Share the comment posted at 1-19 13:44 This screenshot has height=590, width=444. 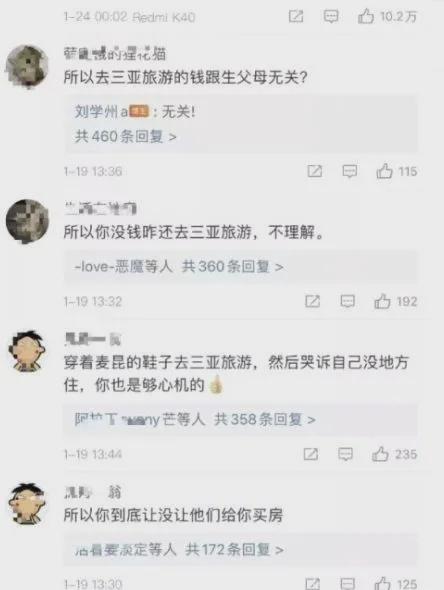(310, 454)
